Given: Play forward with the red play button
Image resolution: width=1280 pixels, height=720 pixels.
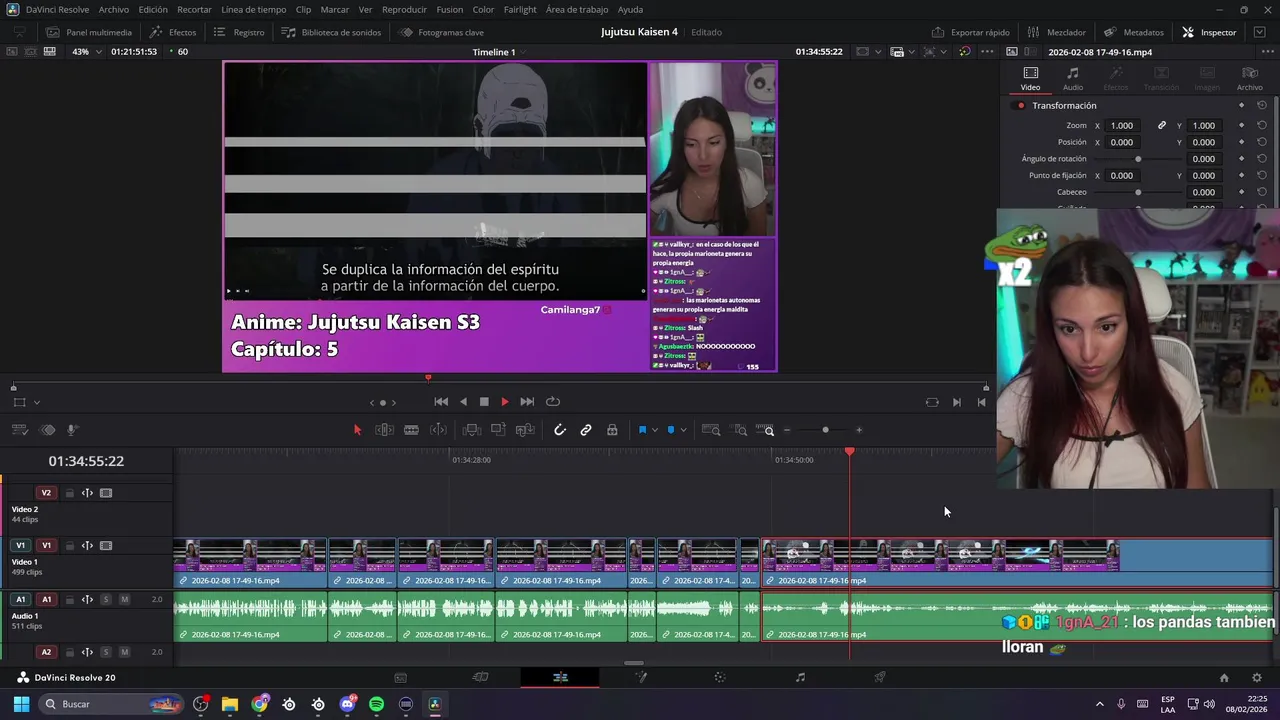Looking at the screenshot, I should pyautogui.click(x=504, y=402).
